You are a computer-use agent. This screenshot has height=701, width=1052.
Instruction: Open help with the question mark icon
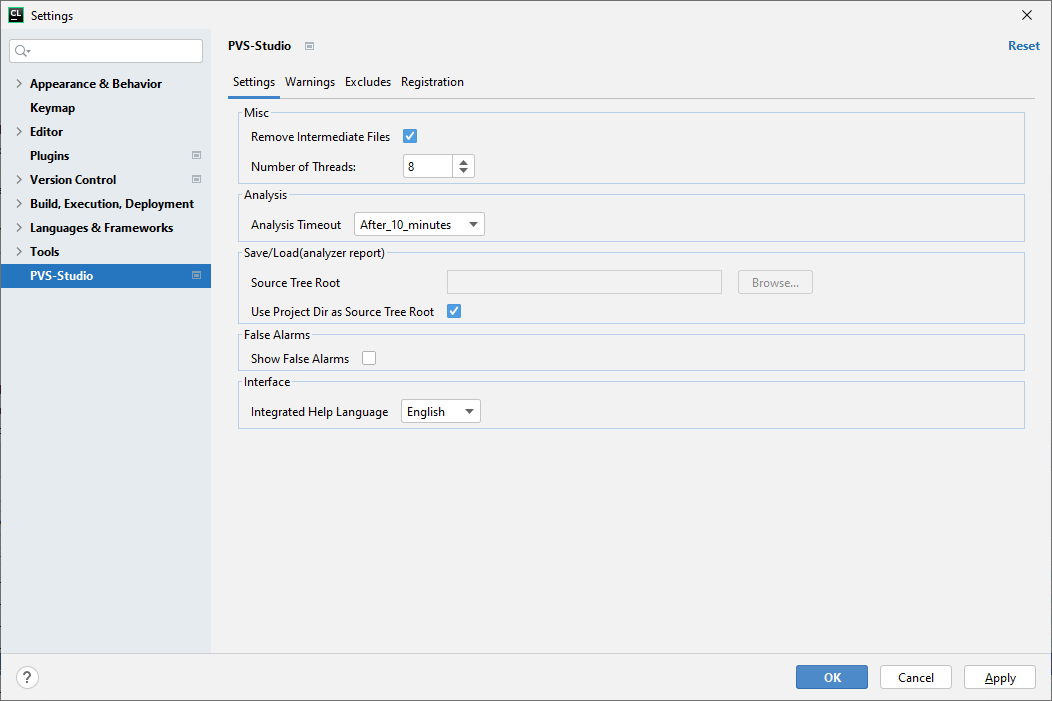27,678
